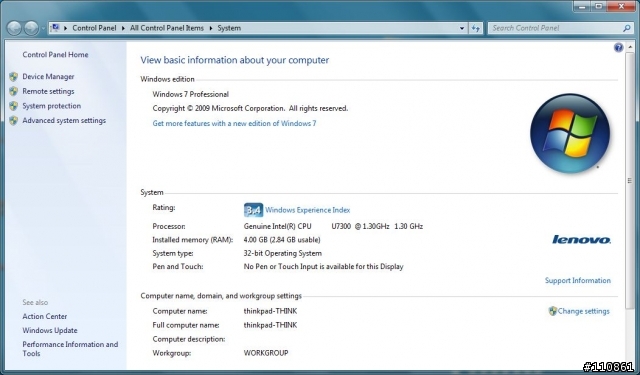The image size is (640, 375).
Task: Click the Refresh button in address bar
Action: pyautogui.click(x=476, y=28)
